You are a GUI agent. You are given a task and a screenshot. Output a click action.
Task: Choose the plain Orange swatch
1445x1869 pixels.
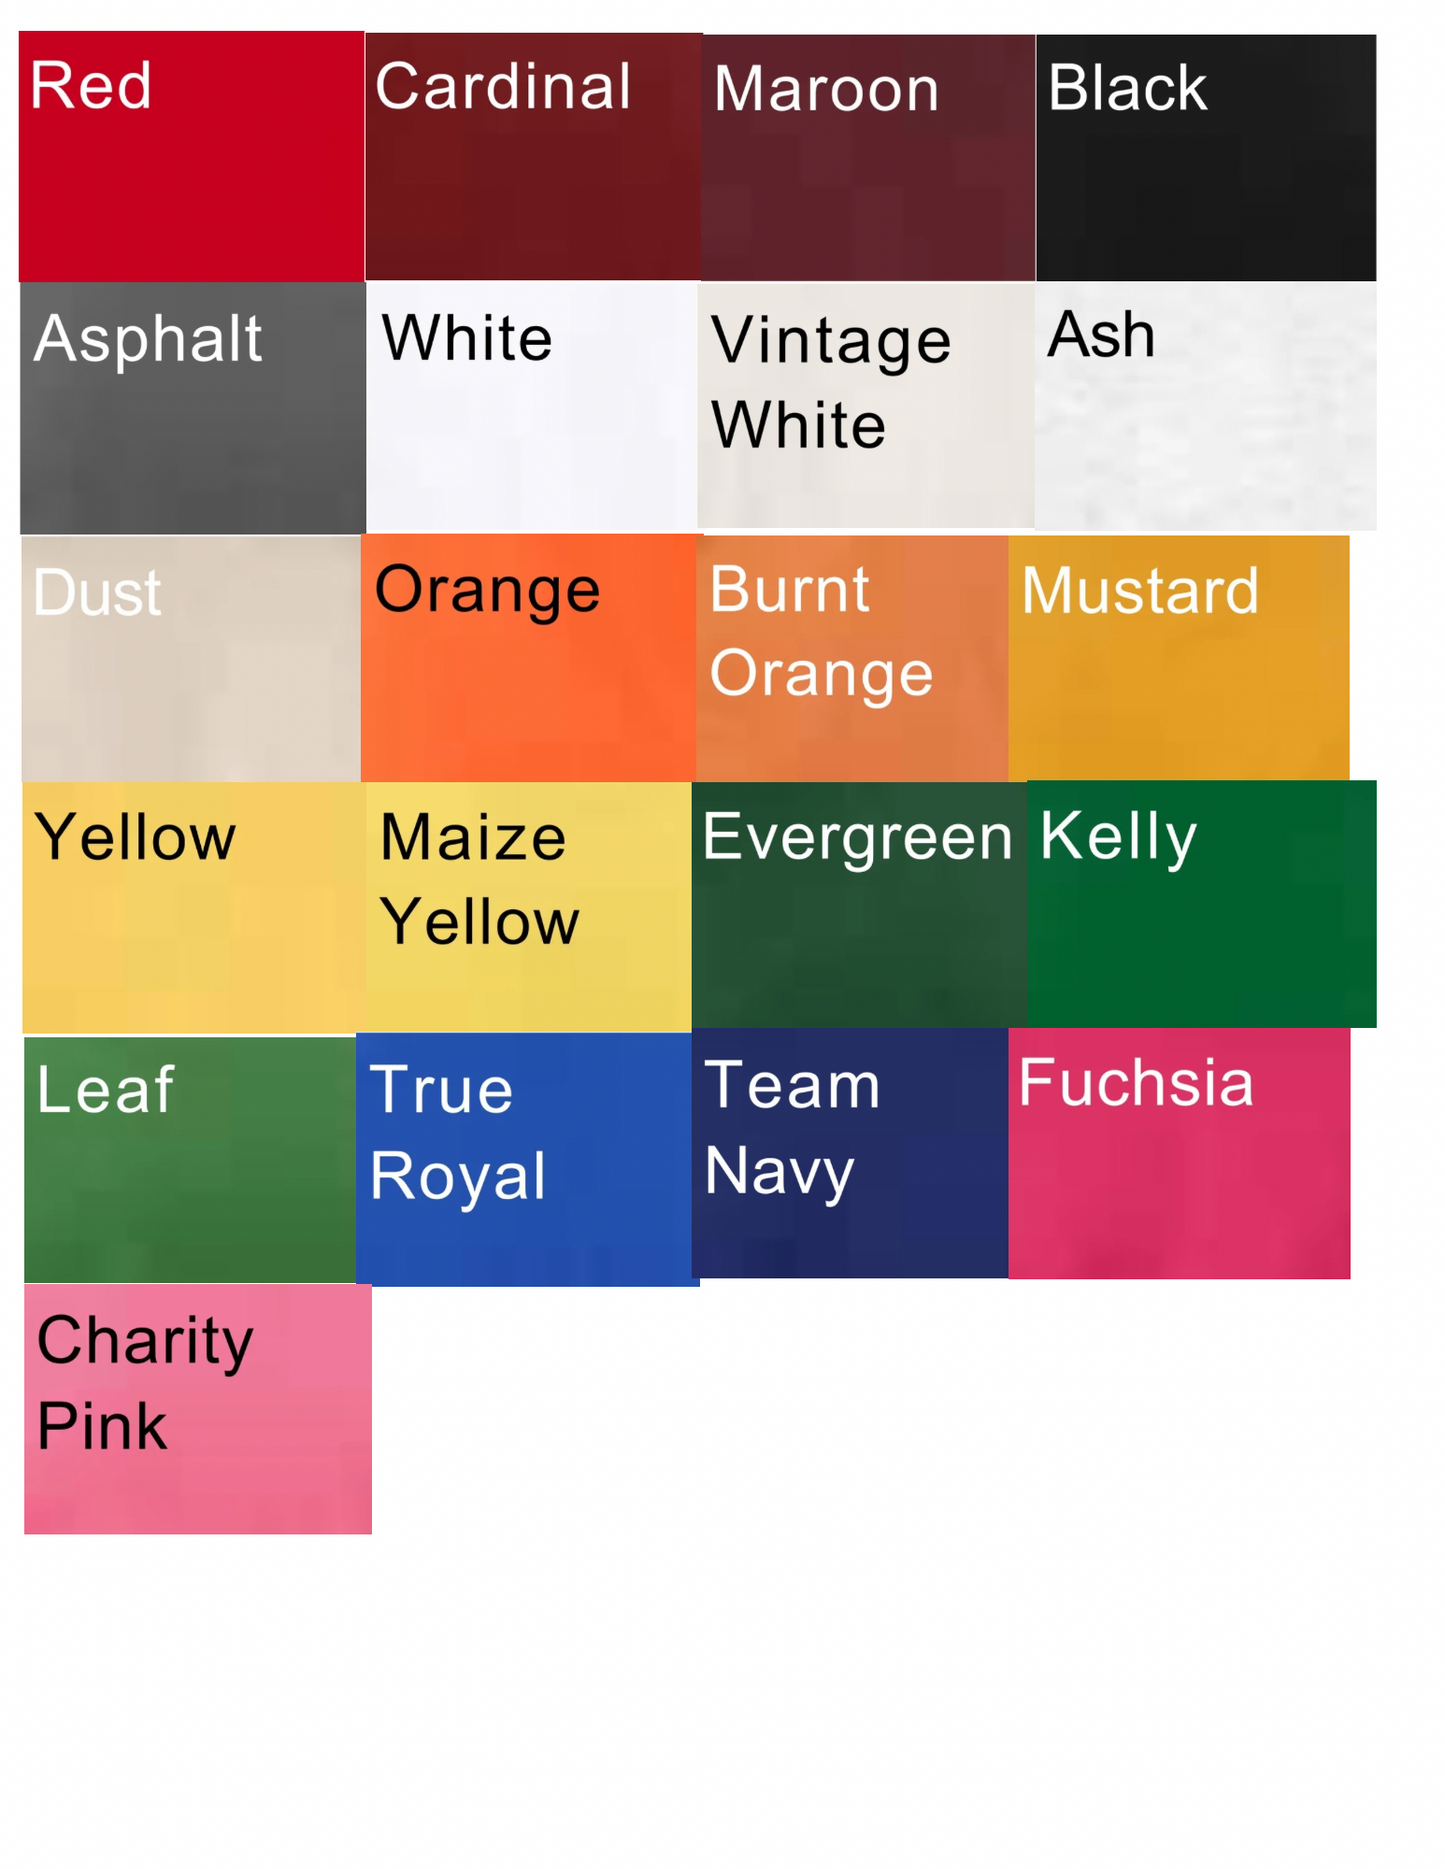click(528, 658)
